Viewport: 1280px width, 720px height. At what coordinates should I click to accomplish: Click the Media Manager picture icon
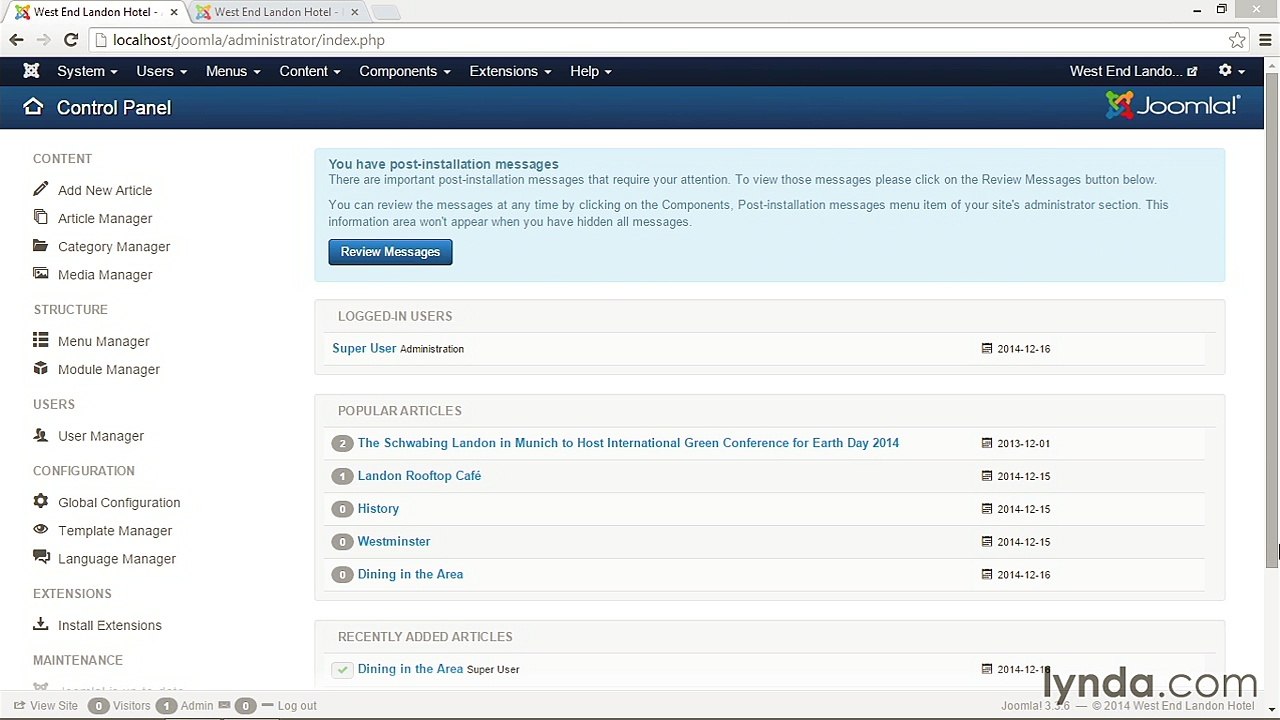40,273
